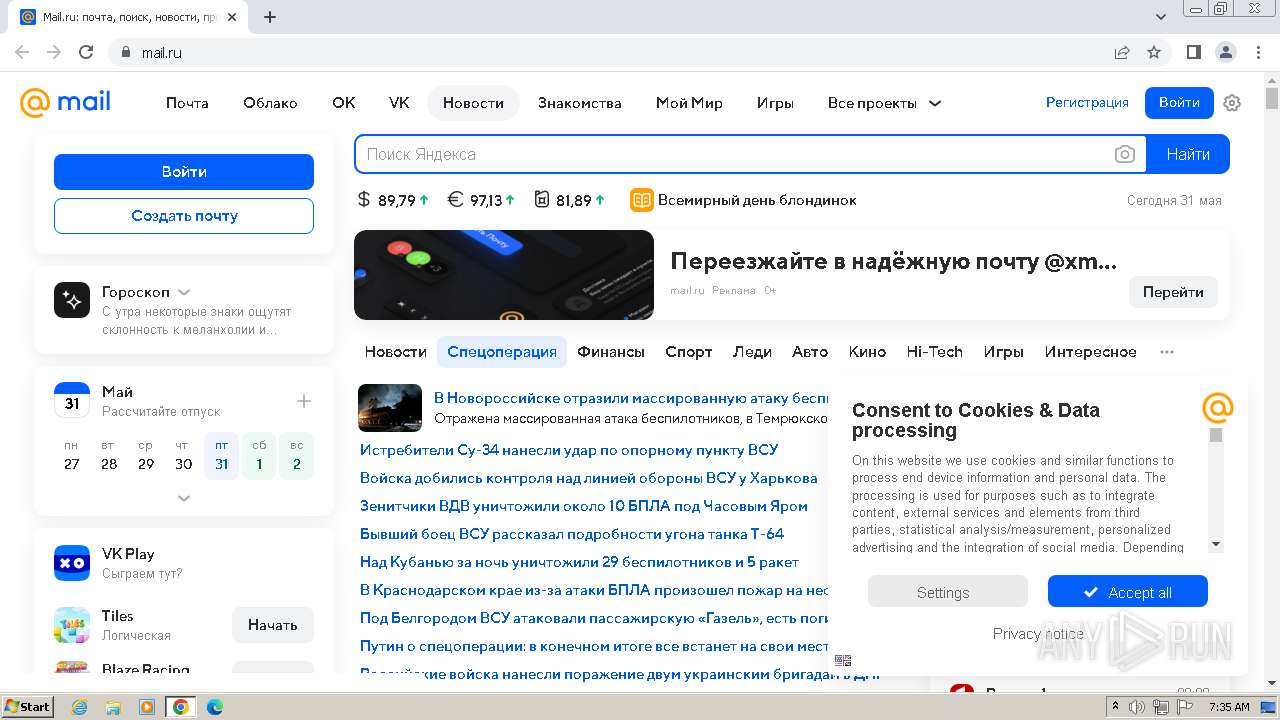
Task: Open the calendar icon showing 31
Action: tap(72, 400)
